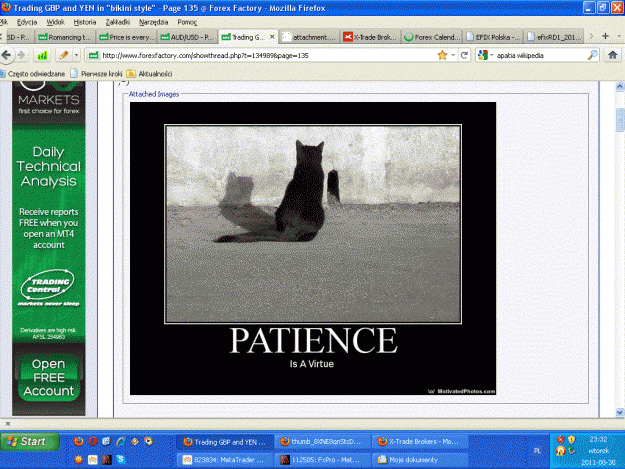Screen dimensions: 625x469
Task: Open the Pierwsze kroki bookmark
Action: coord(96,74)
